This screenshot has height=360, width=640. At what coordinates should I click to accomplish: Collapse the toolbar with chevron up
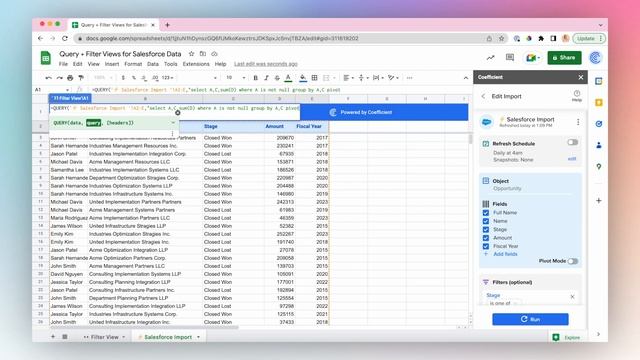466,78
